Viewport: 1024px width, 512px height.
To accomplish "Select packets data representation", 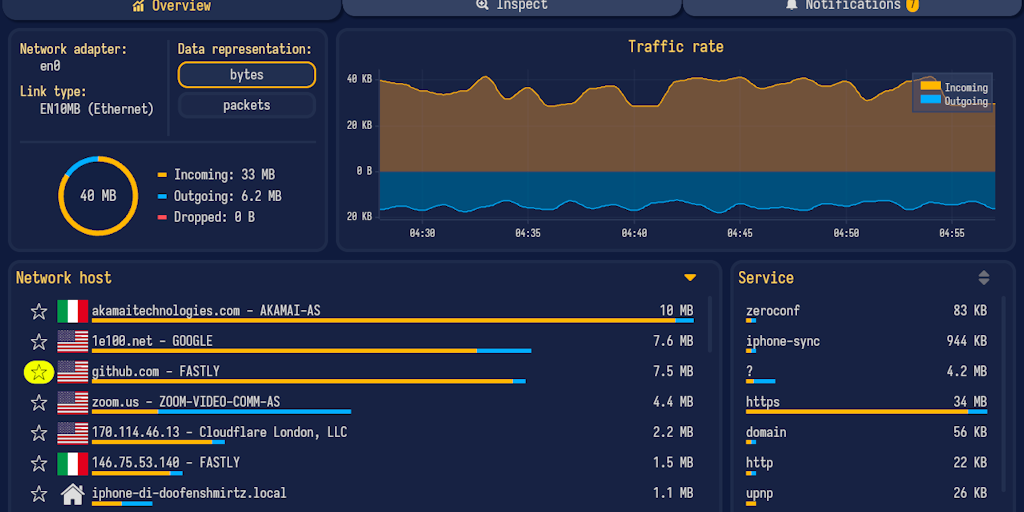I will coord(247,105).
